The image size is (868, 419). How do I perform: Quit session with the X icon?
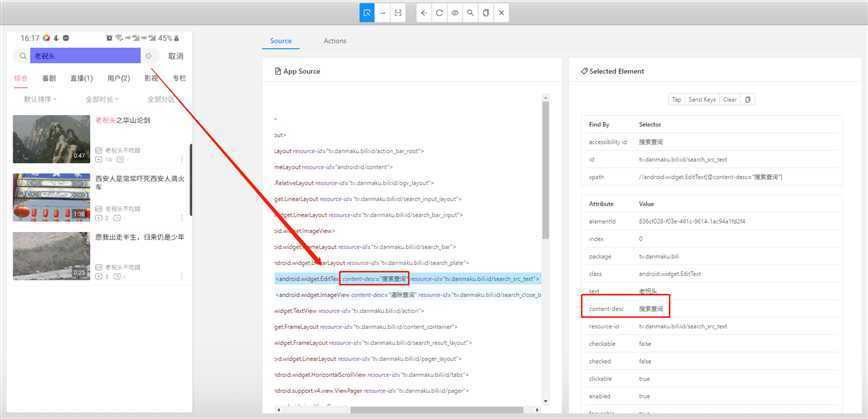502,13
